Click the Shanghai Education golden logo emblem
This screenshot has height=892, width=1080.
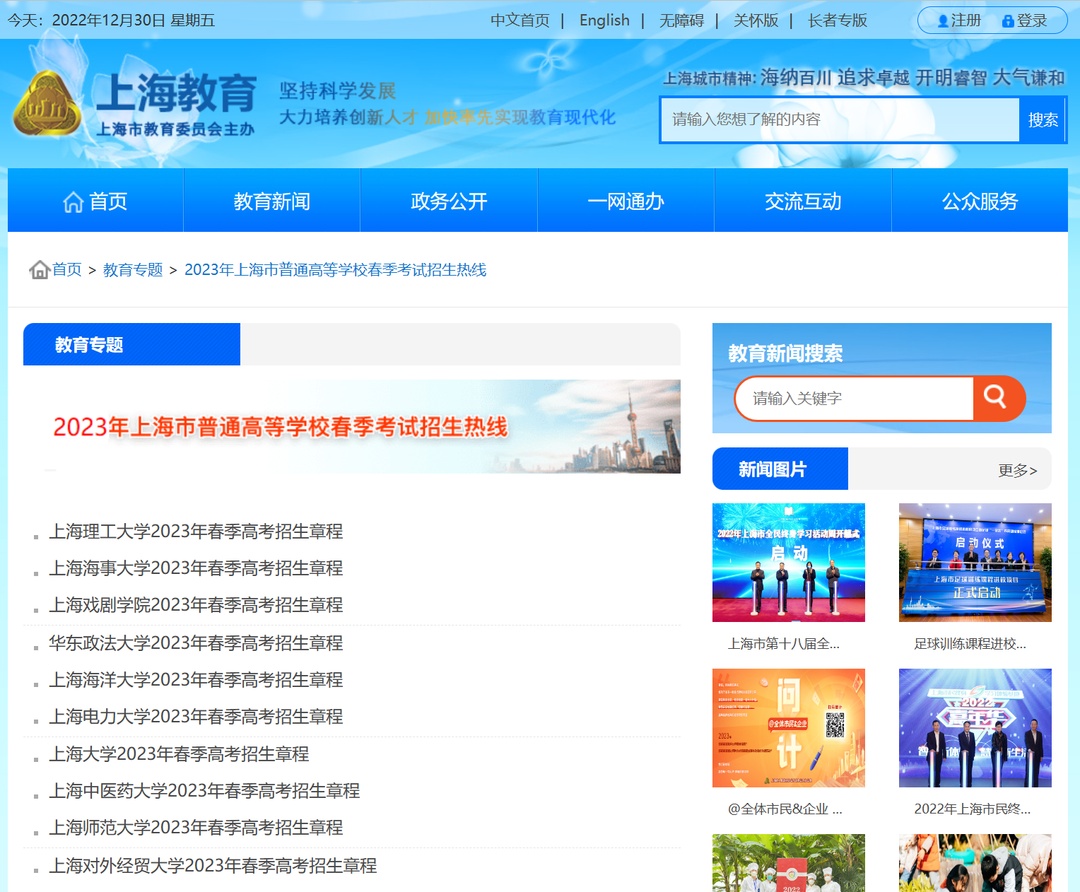click(x=47, y=103)
